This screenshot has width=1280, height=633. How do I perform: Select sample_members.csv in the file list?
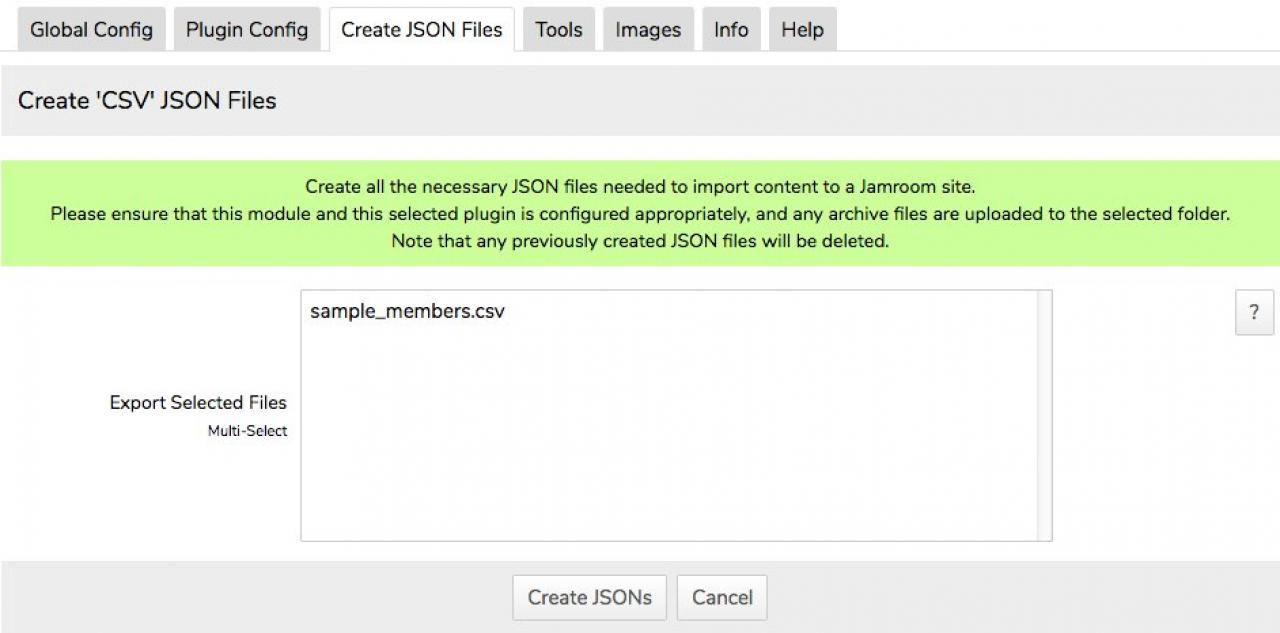(x=407, y=312)
